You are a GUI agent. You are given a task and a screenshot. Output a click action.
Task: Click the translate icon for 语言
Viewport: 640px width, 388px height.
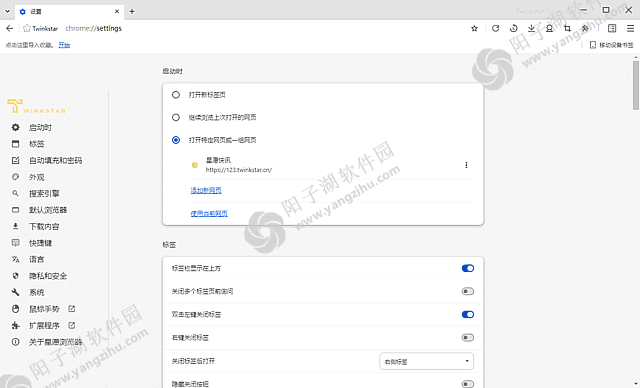16,259
